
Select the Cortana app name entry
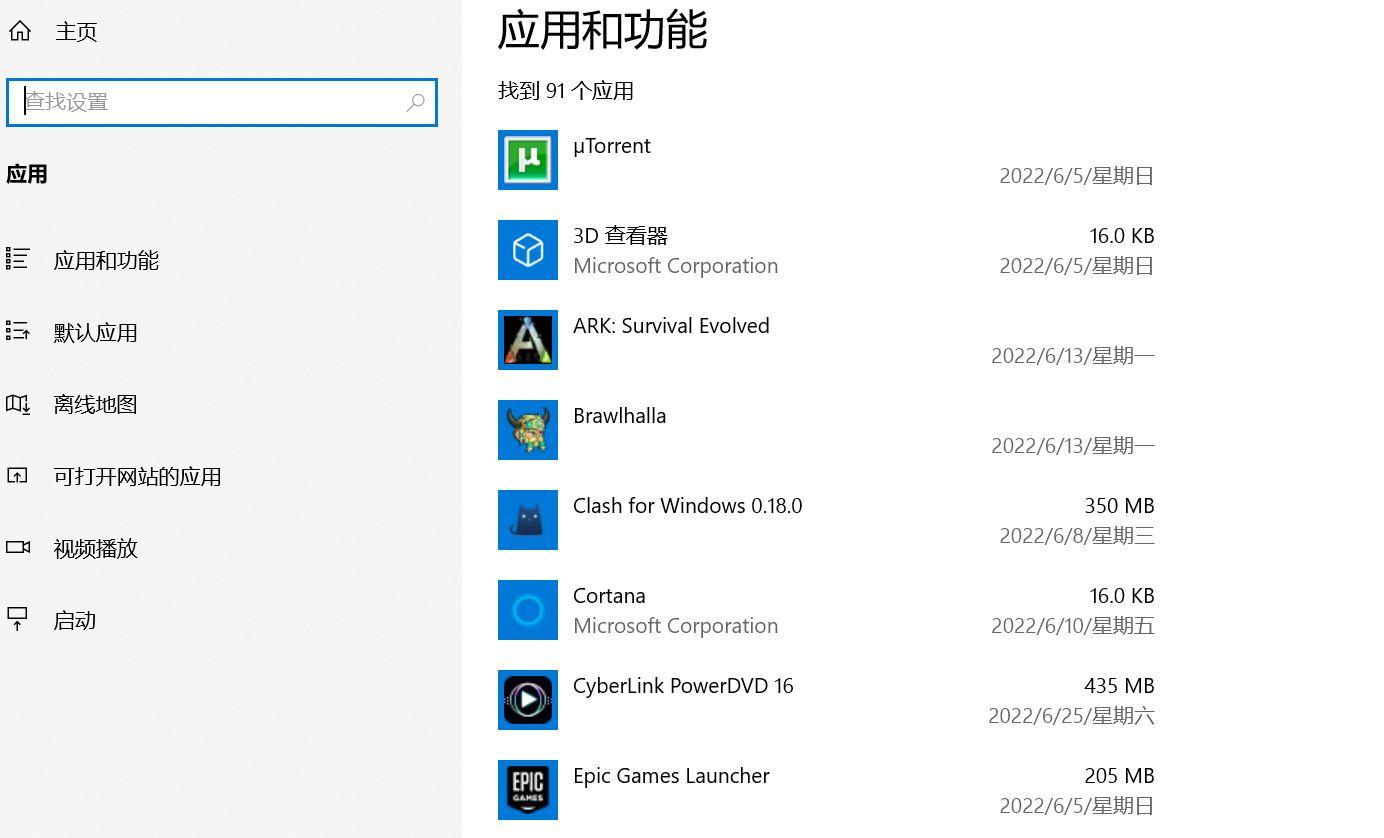609,596
